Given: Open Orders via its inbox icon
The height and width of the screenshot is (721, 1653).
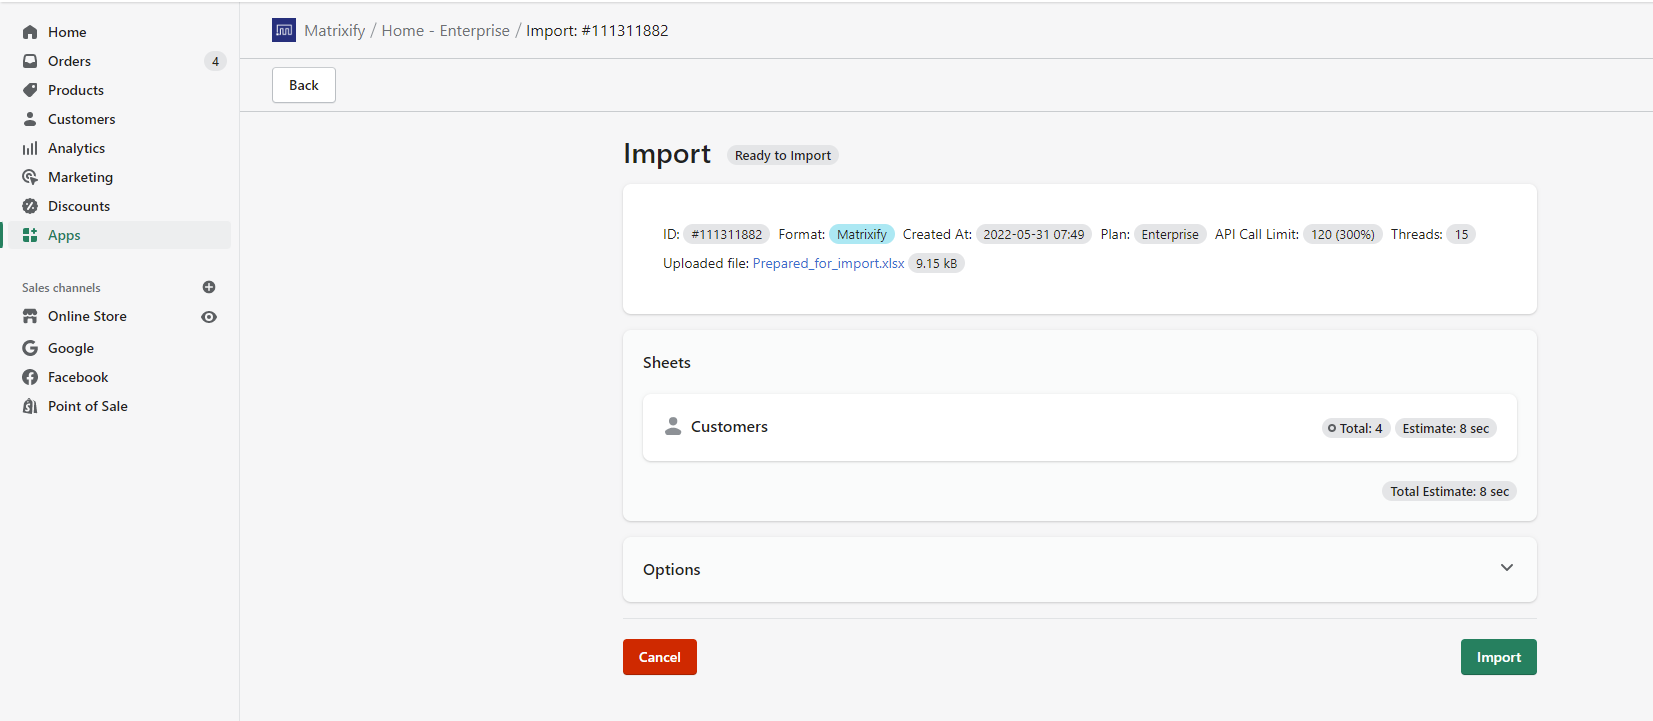Looking at the screenshot, I should point(30,61).
